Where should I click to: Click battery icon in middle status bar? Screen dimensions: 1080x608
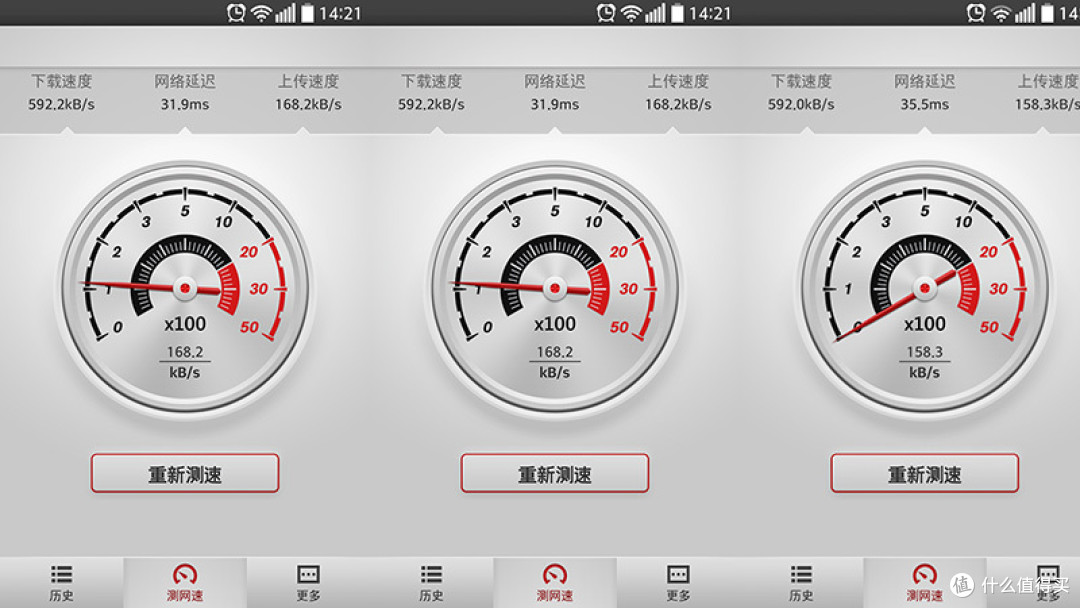click(677, 13)
